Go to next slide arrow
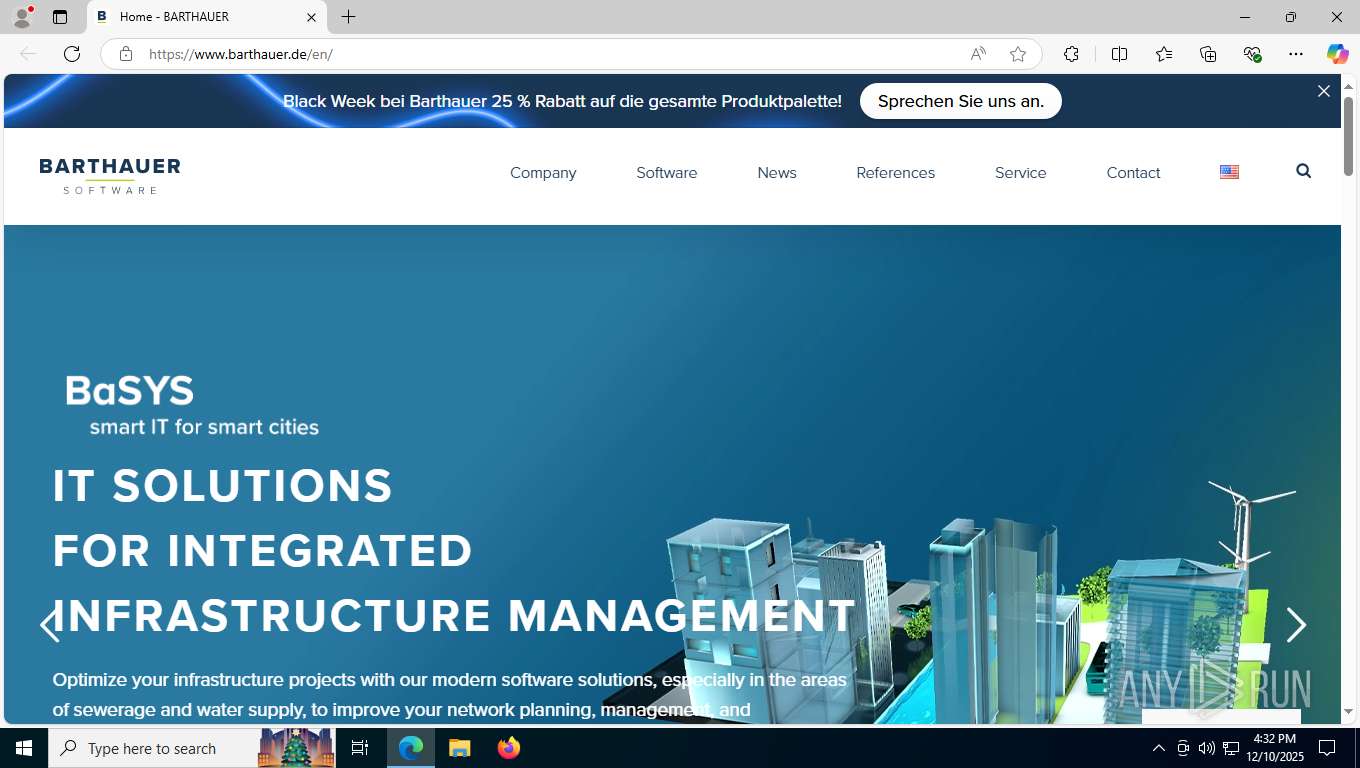This screenshot has width=1360, height=768. tap(1296, 625)
